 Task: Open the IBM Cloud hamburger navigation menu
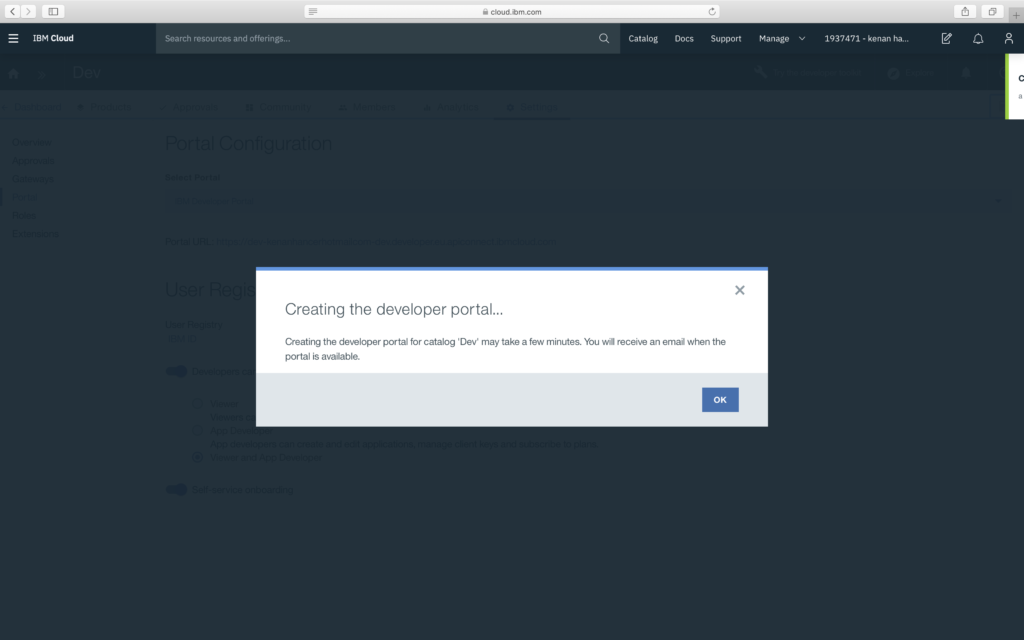(13, 38)
